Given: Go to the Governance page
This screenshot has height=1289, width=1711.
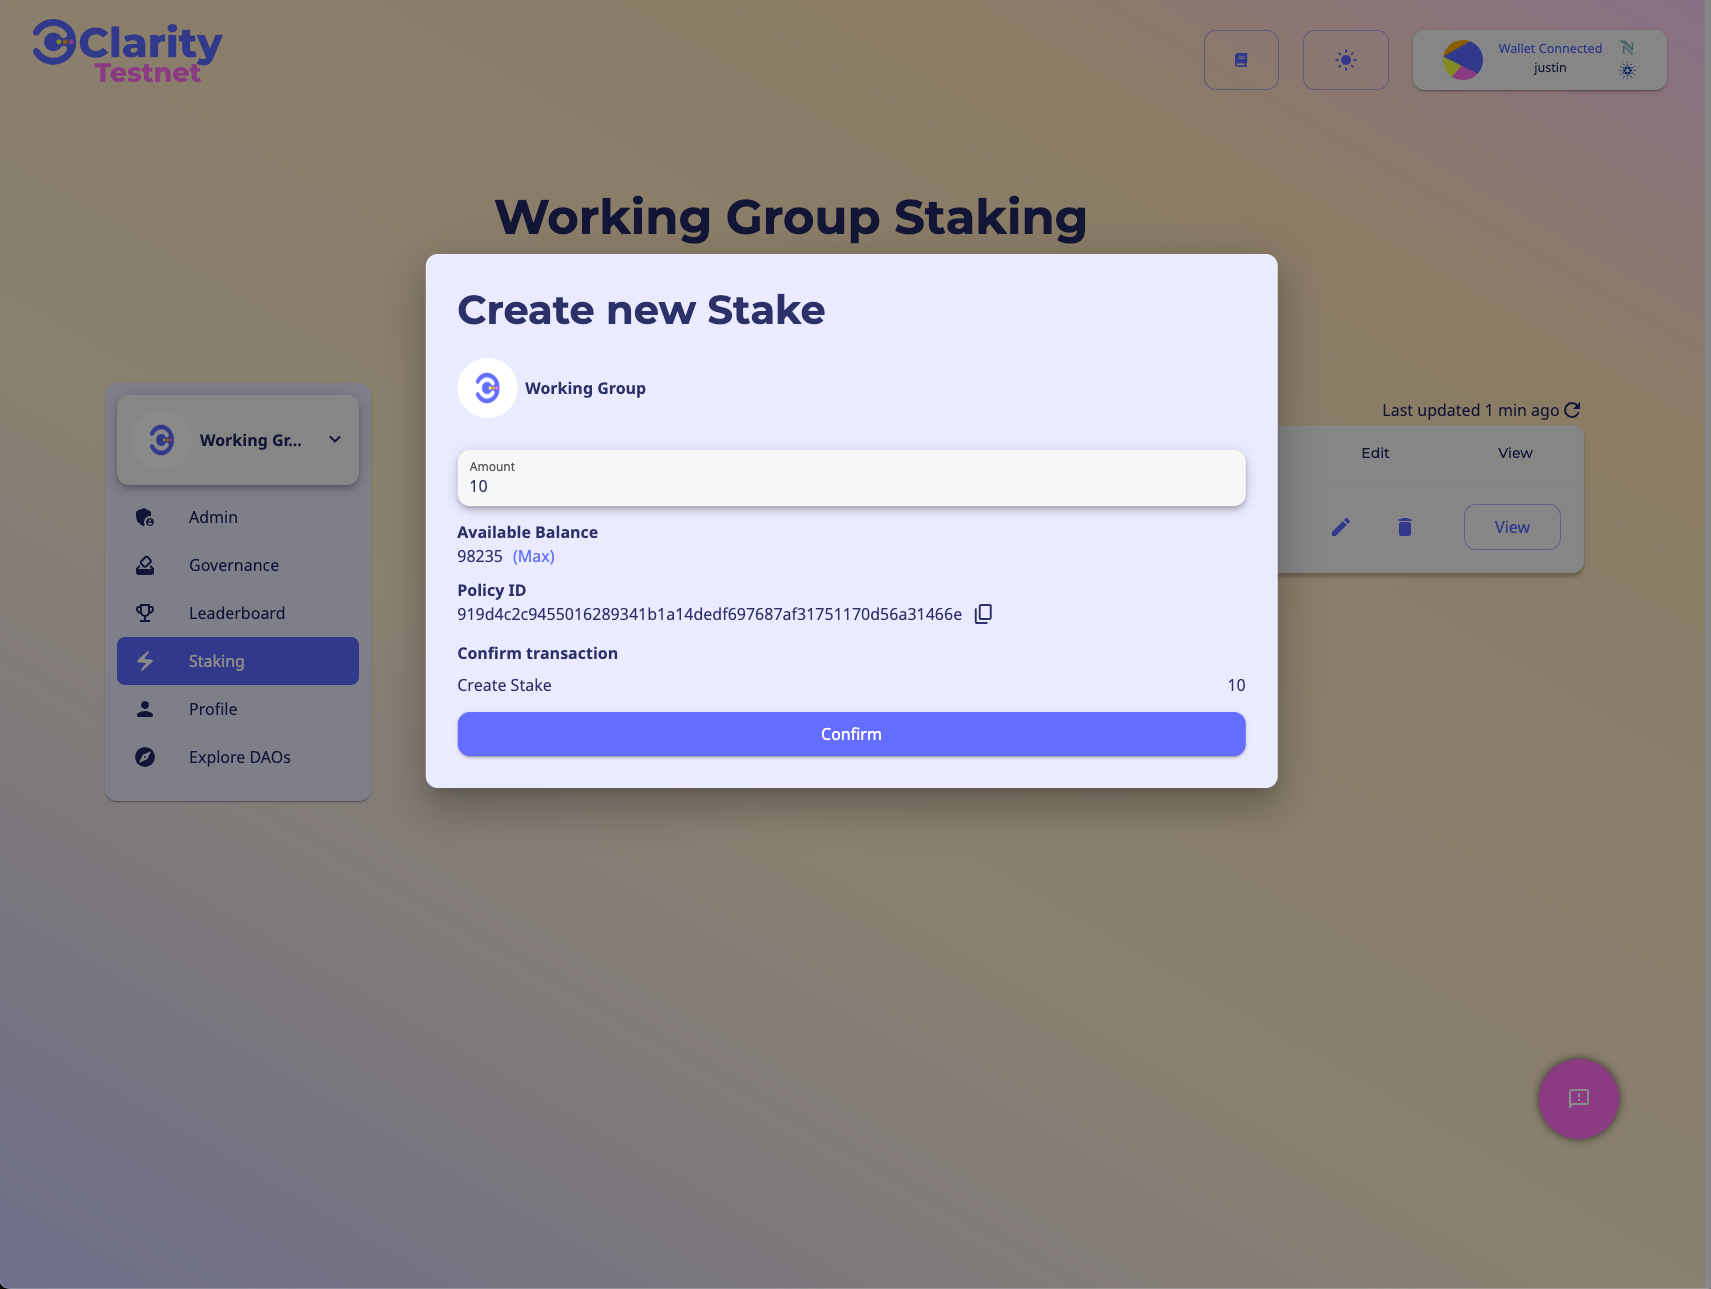Looking at the screenshot, I should [233, 565].
